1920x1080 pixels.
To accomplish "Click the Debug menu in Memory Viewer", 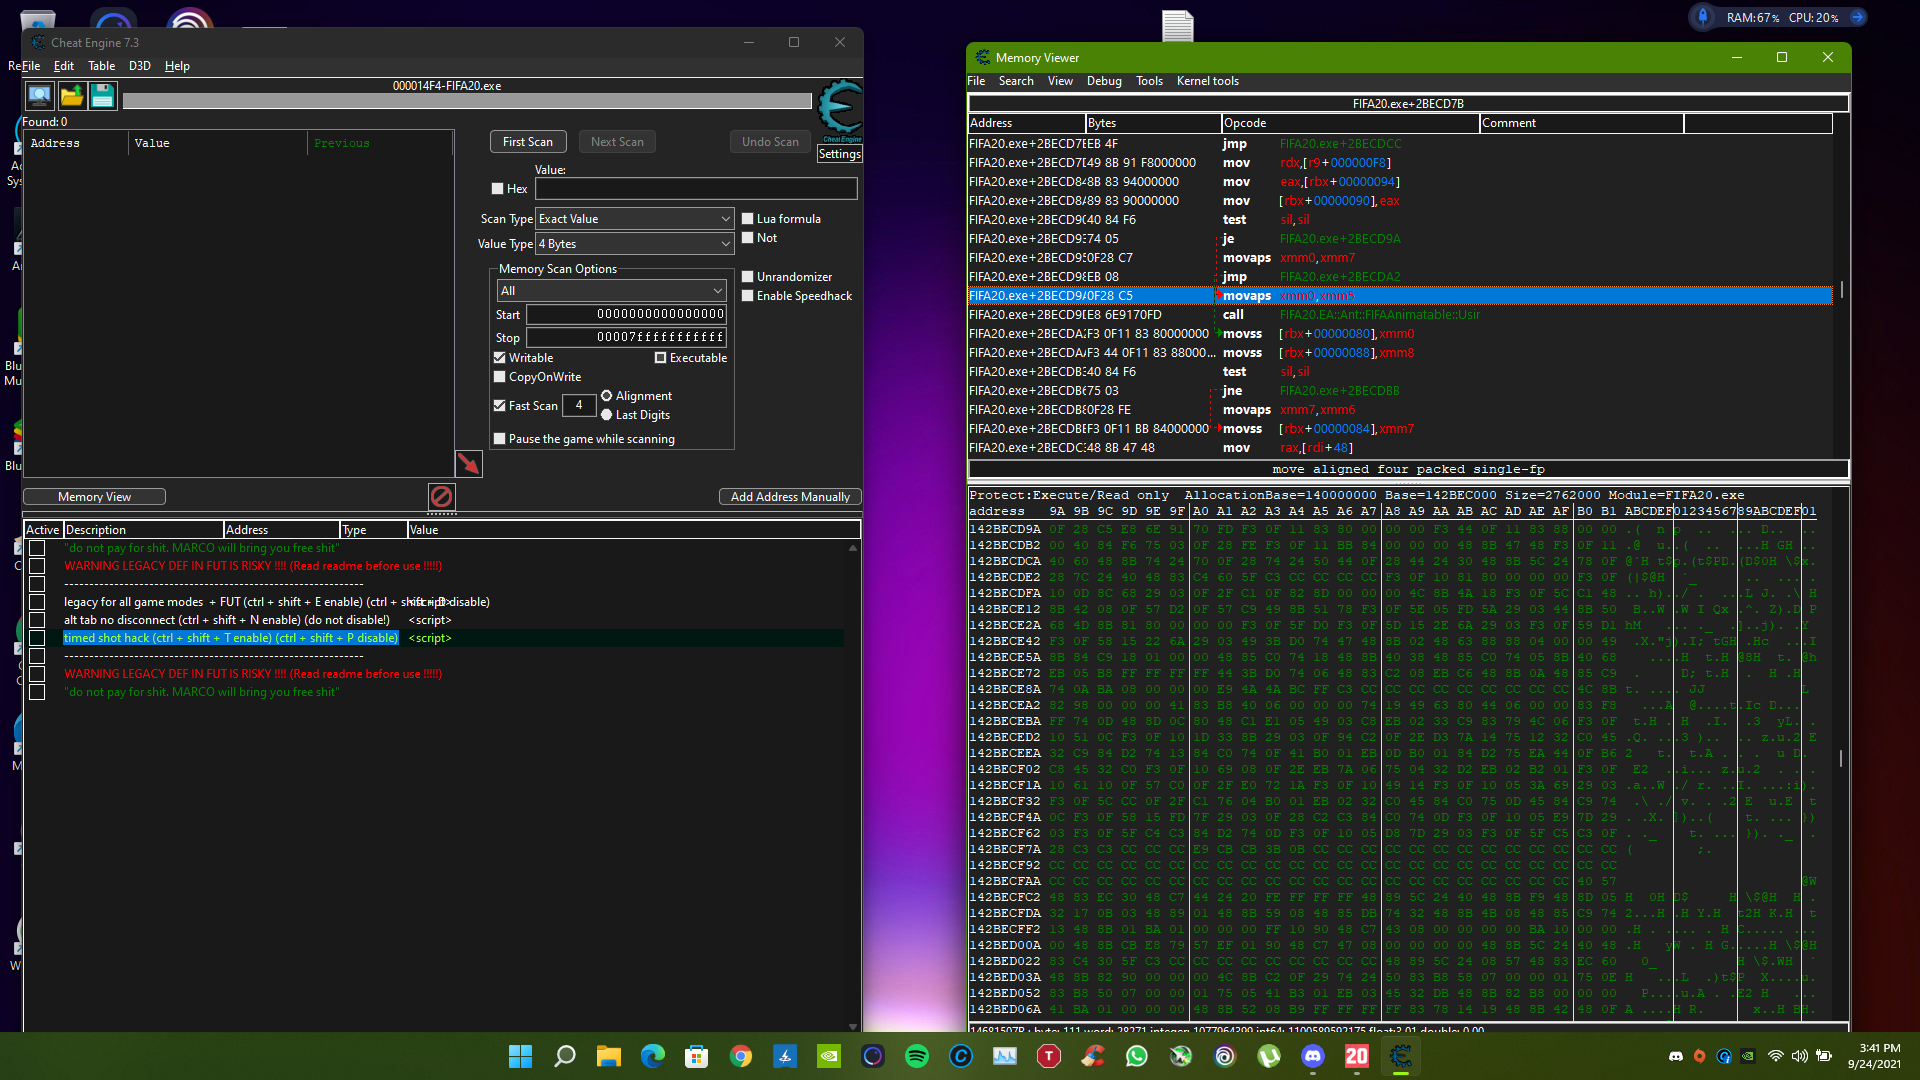I will tap(1104, 80).
